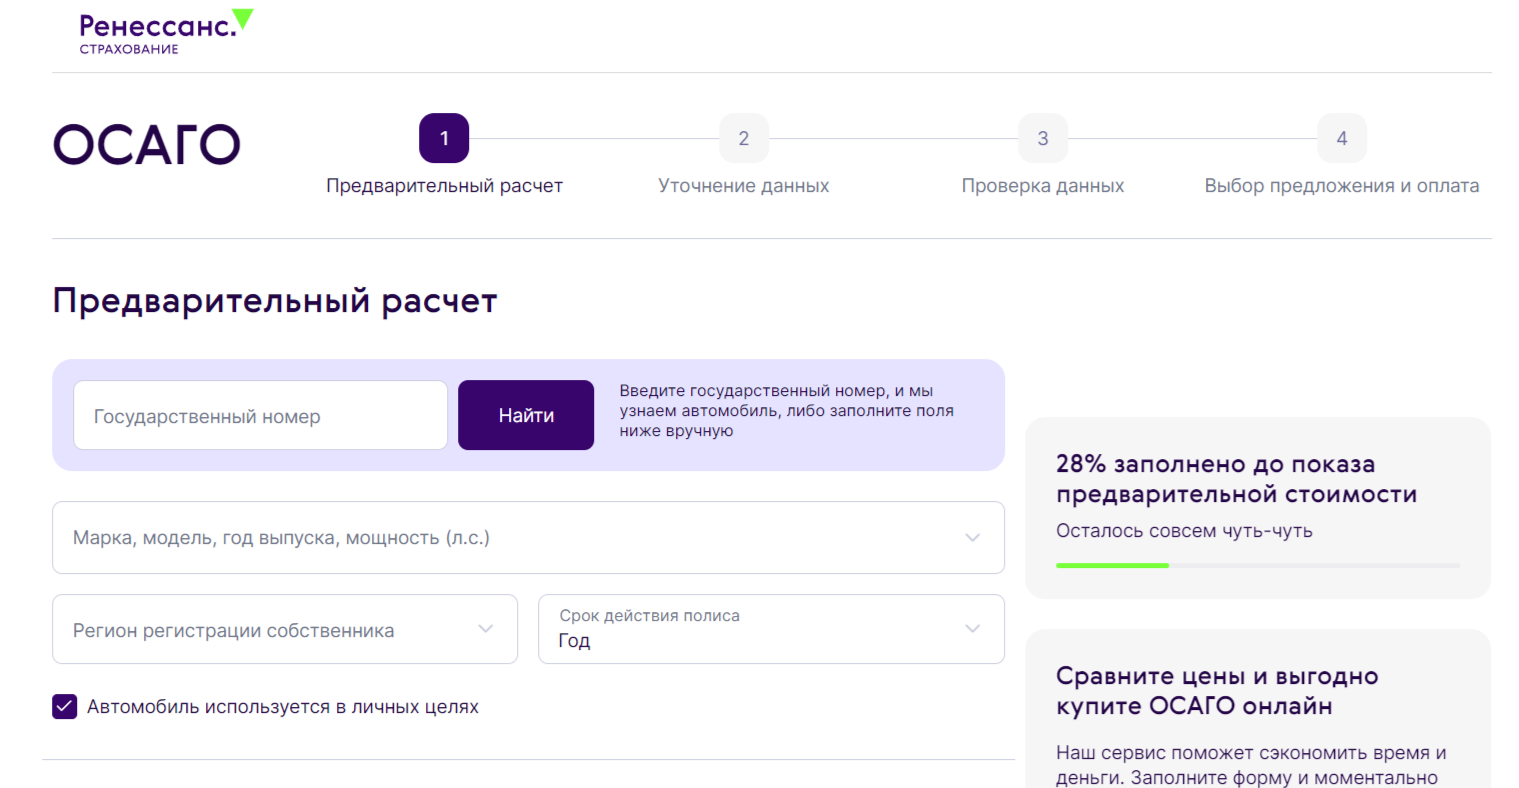This screenshot has height=788, width=1519.
Task: Jump to step 4 circle in the stepper
Action: click(1342, 138)
